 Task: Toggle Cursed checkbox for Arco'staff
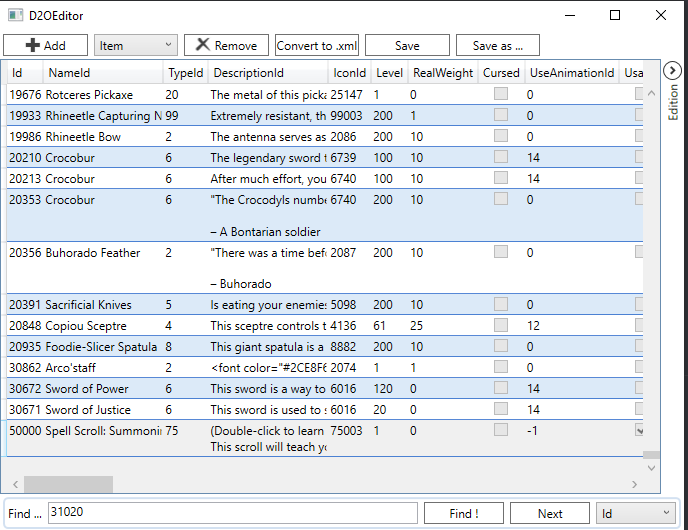(x=501, y=367)
